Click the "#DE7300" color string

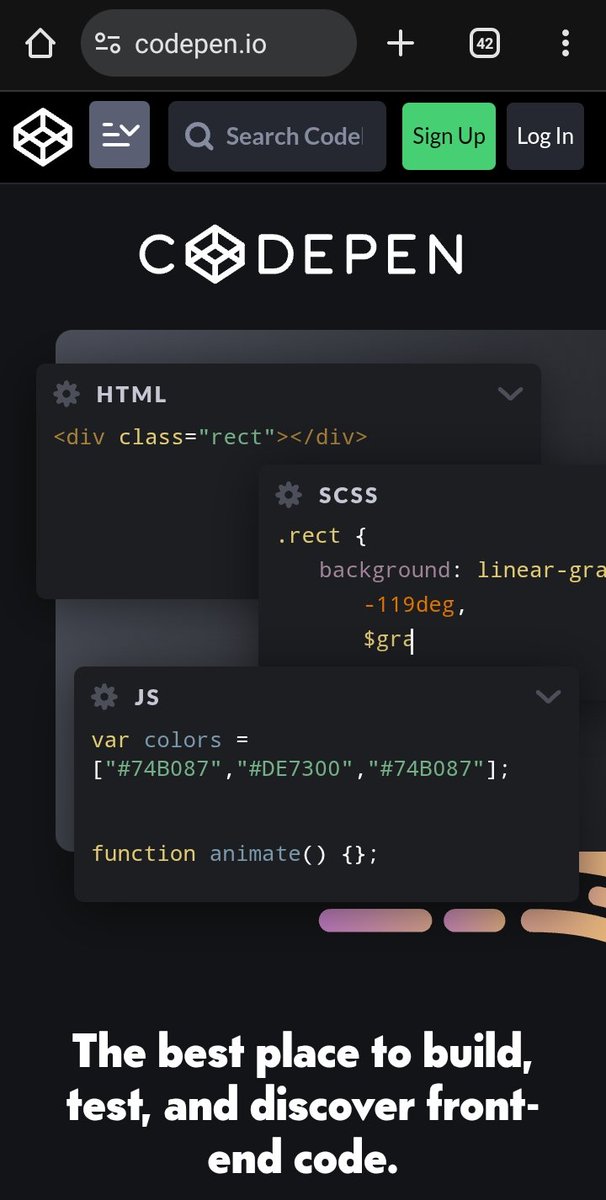(295, 770)
